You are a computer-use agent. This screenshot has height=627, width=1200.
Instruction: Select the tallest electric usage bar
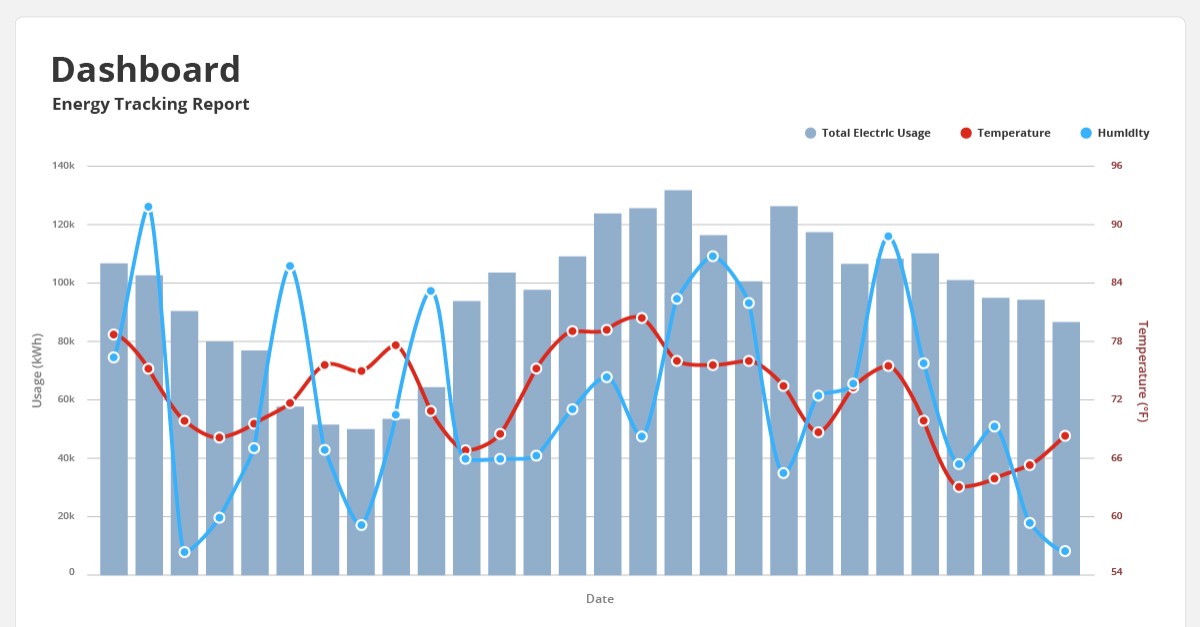click(x=678, y=382)
